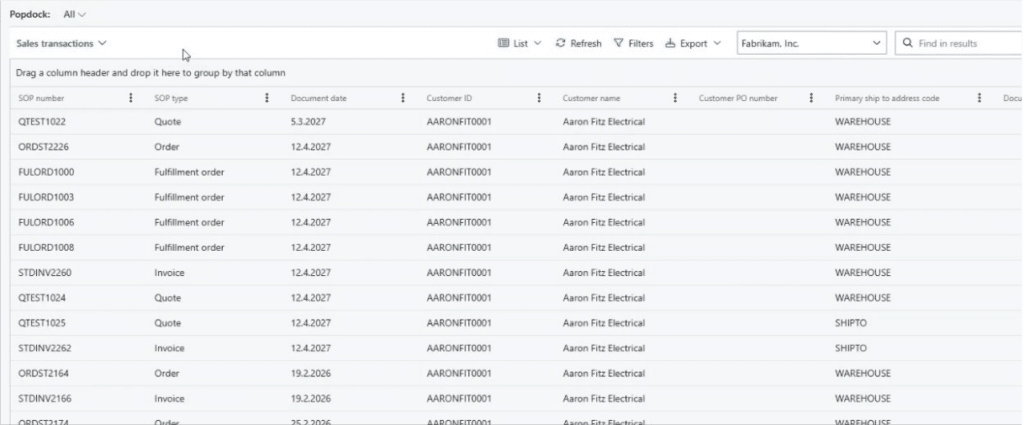Click SHIPTO in the STDINV2262 row
The width and height of the screenshot is (1024, 425).
tap(851, 348)
